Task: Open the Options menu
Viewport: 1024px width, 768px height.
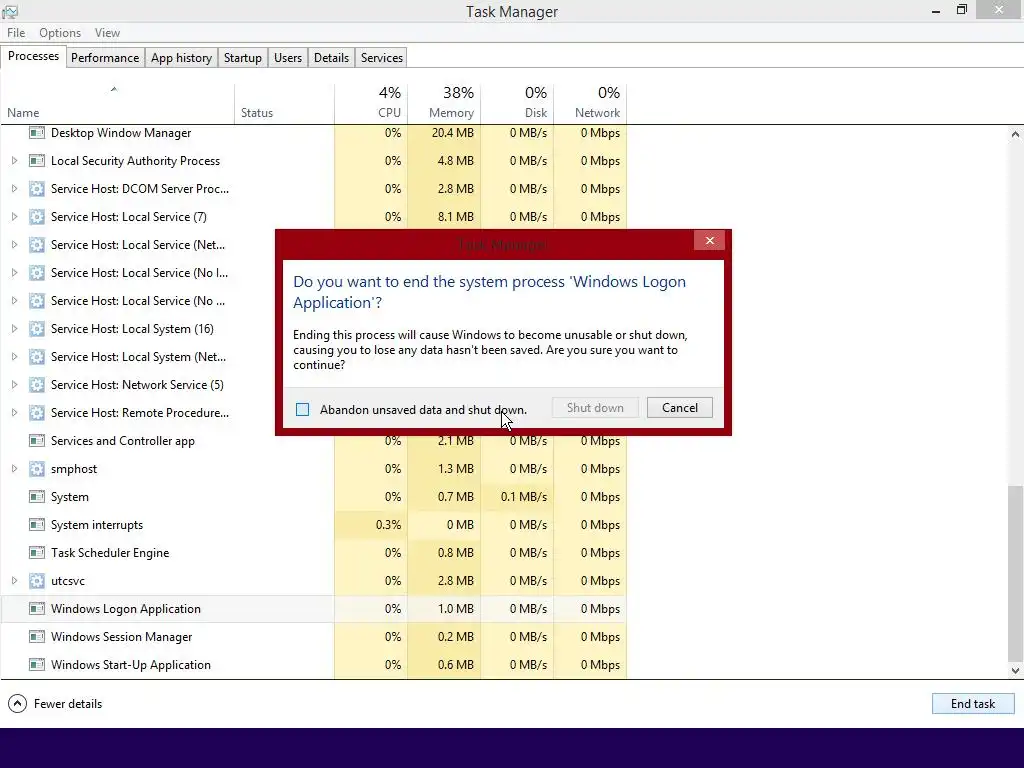Action: click(x=59, y=33)
